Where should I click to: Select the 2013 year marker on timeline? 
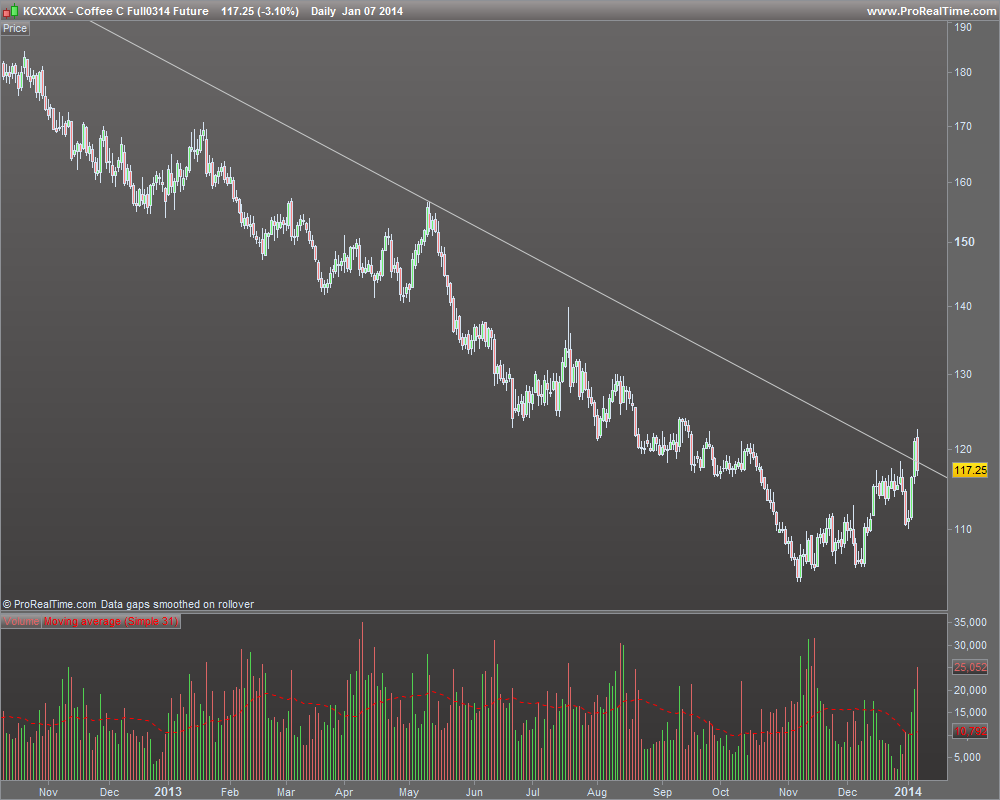(168, 791)
